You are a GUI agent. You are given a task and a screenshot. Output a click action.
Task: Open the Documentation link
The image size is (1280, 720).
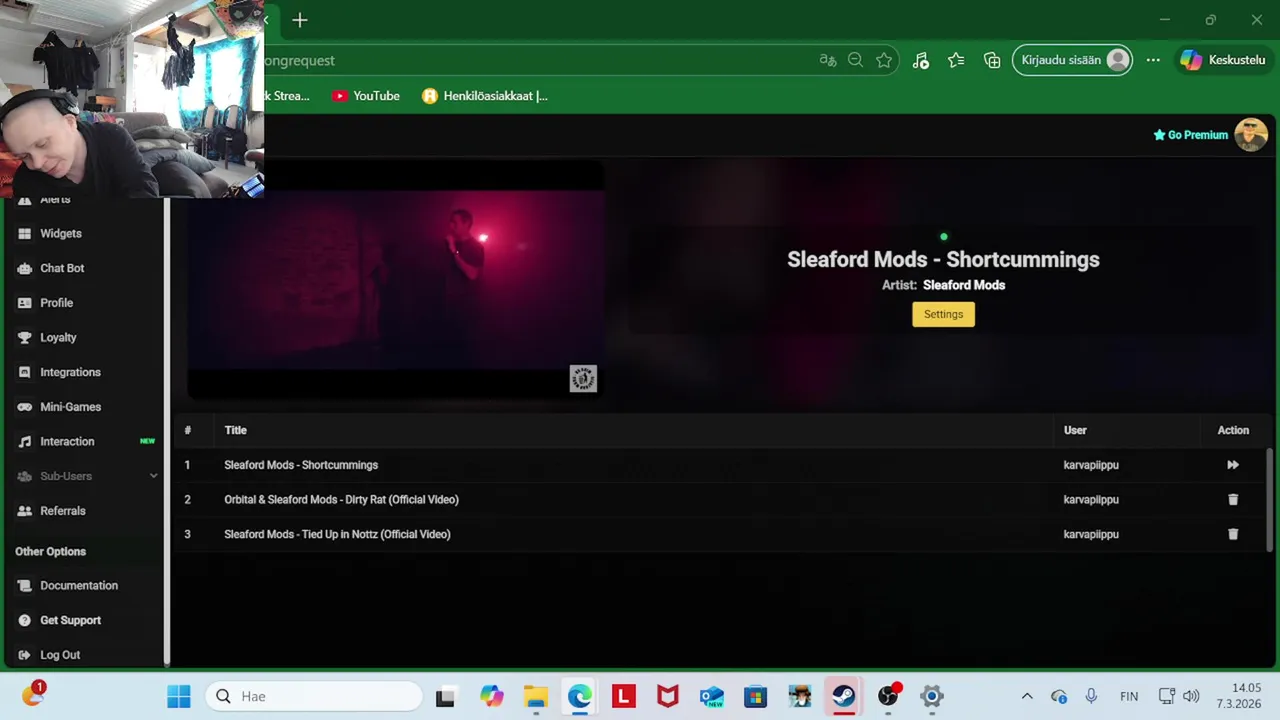79,585
